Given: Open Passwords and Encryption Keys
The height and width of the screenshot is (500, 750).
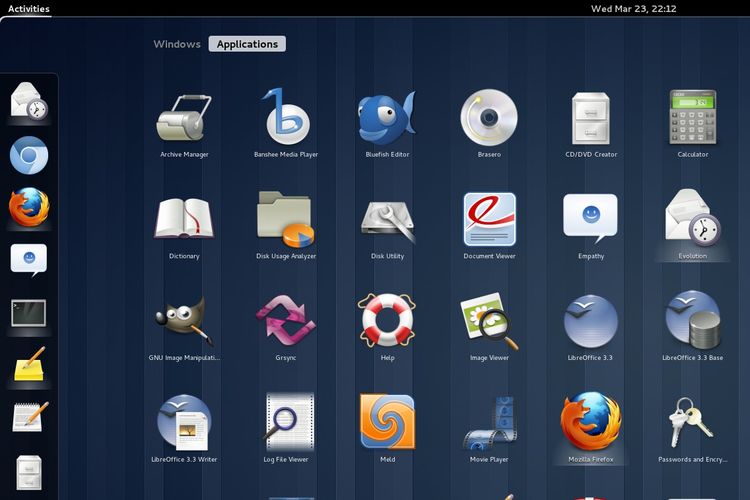Looking at the screenshot, I should (692, 423).
